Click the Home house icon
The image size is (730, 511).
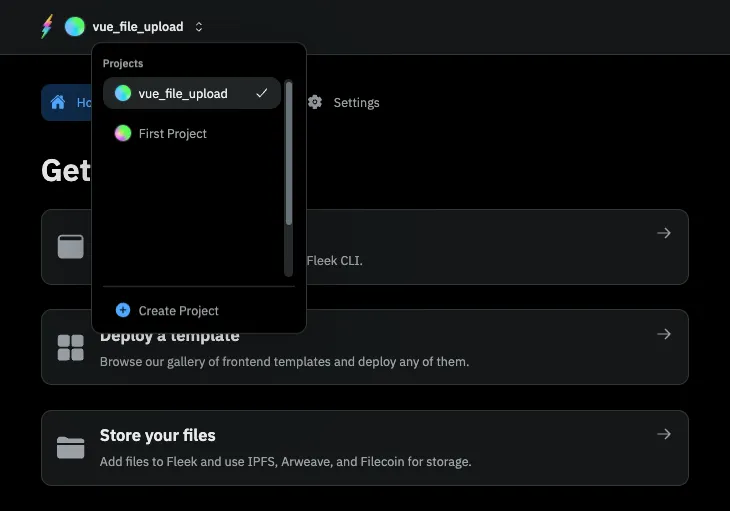pos(58,102)
